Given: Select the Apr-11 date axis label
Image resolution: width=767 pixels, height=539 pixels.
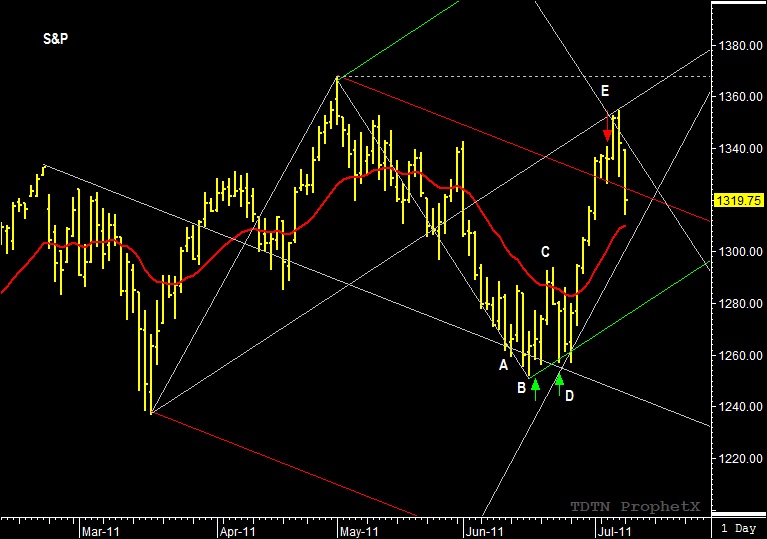Looking at the screenshot, I should tap(237, 532).
